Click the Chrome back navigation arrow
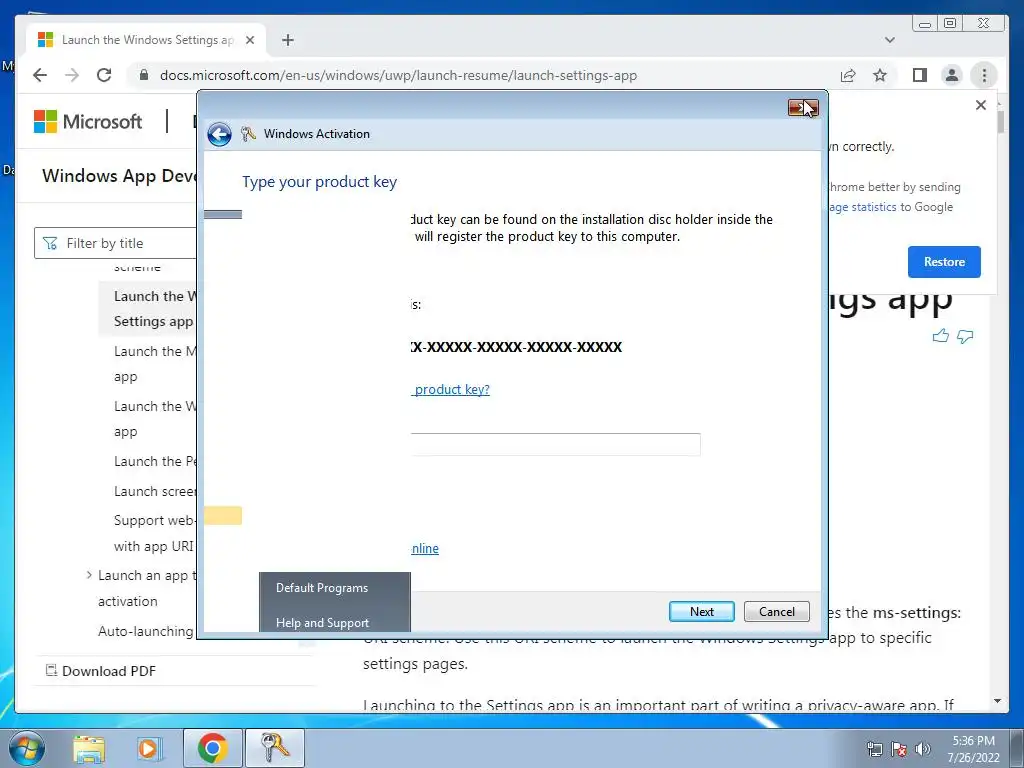 [40, 75]
